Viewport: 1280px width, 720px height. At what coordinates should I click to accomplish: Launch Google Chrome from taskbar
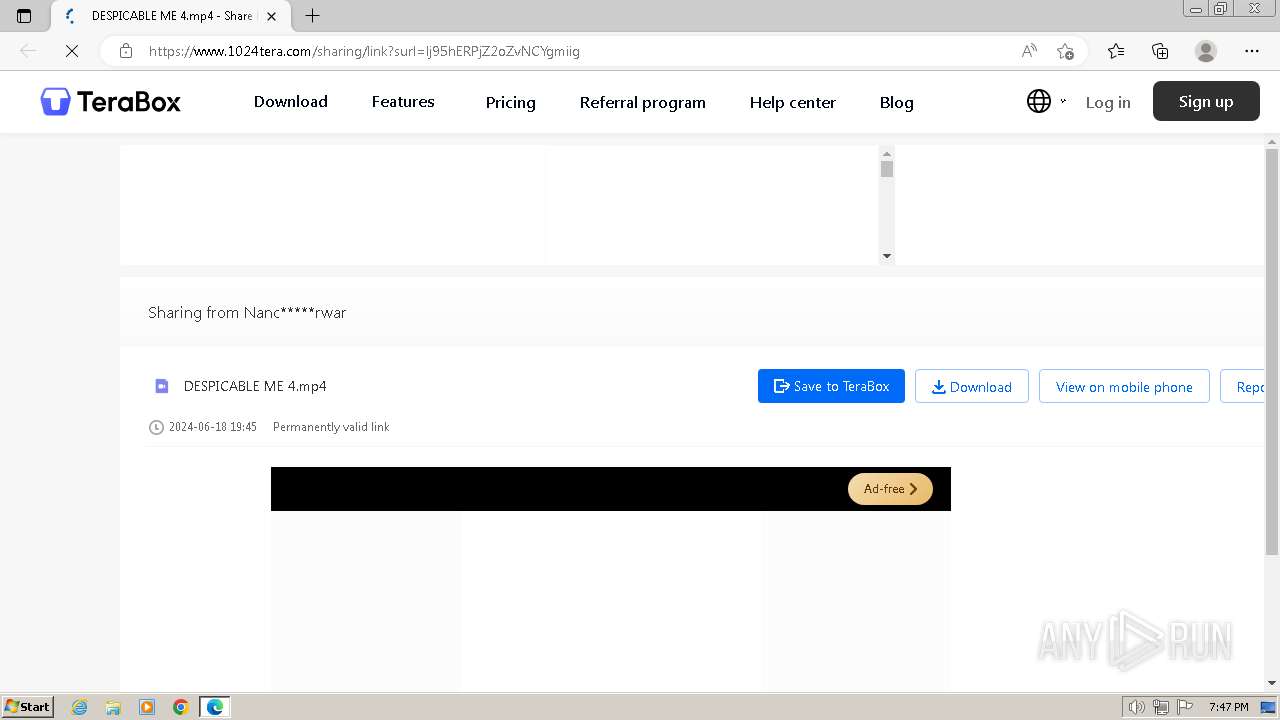tap(181, 707)
